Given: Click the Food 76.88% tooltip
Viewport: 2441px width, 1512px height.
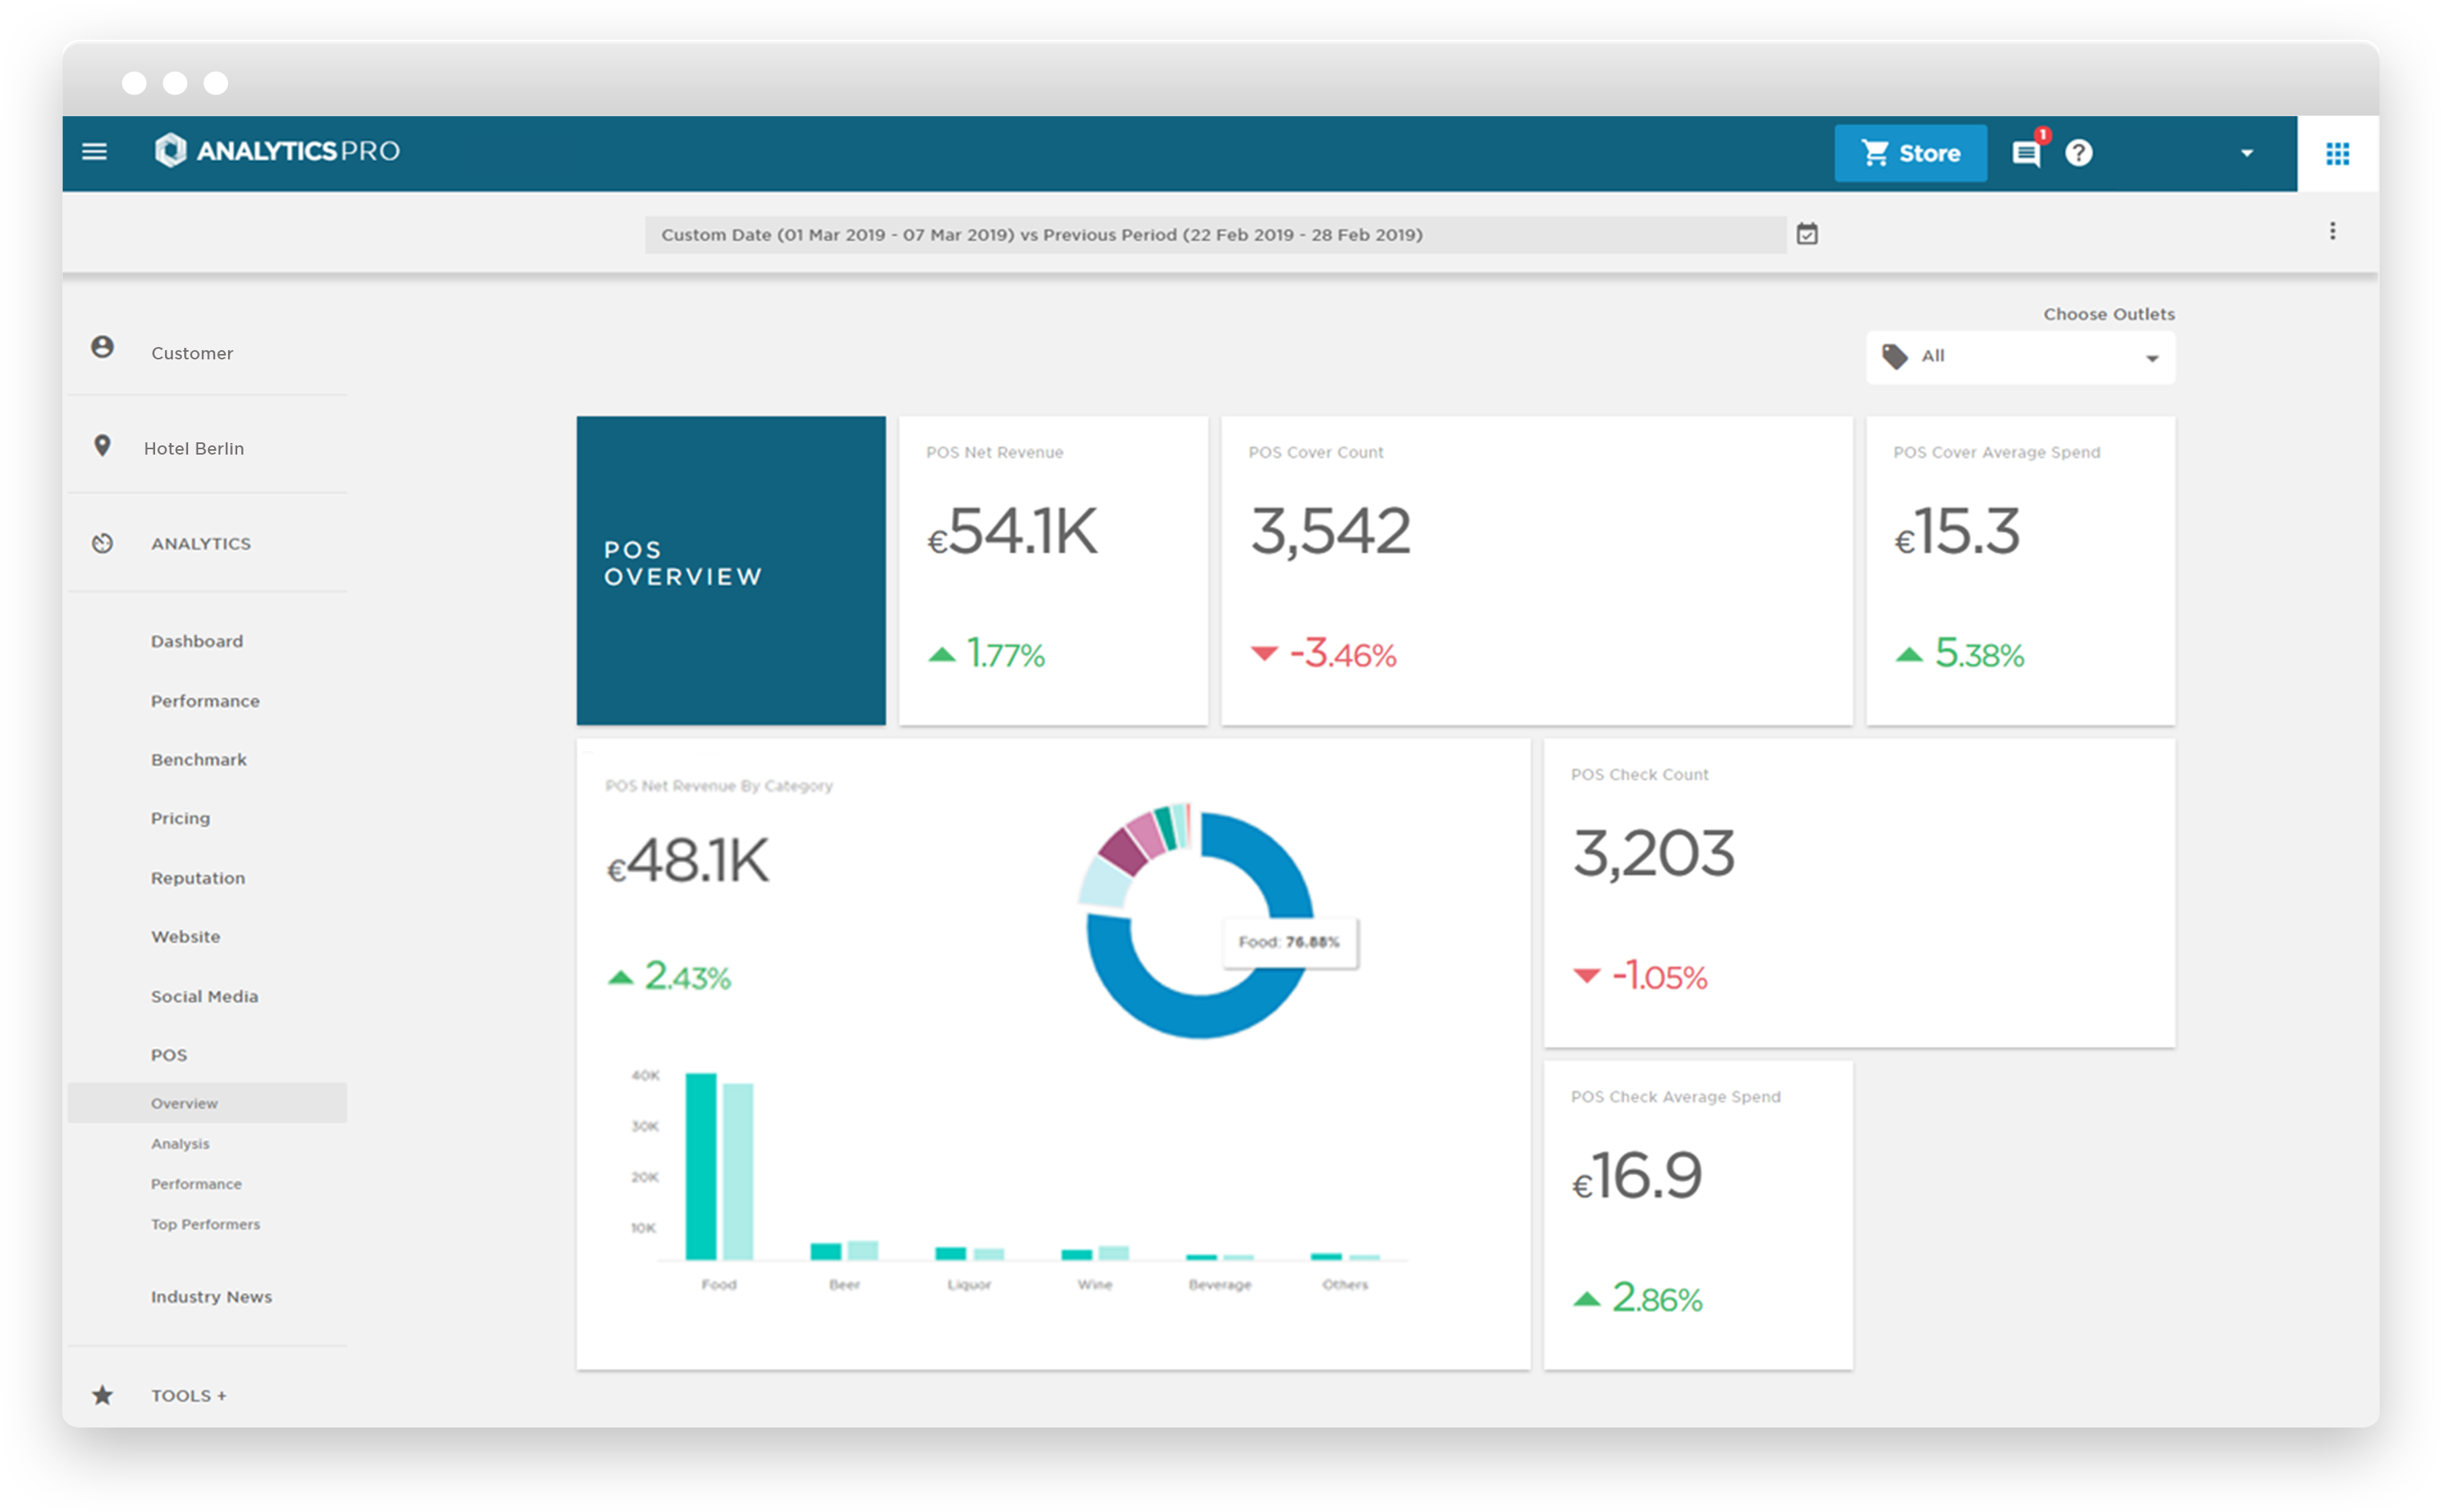Looking at the screenshot, I should click(x=1290, y=942).
